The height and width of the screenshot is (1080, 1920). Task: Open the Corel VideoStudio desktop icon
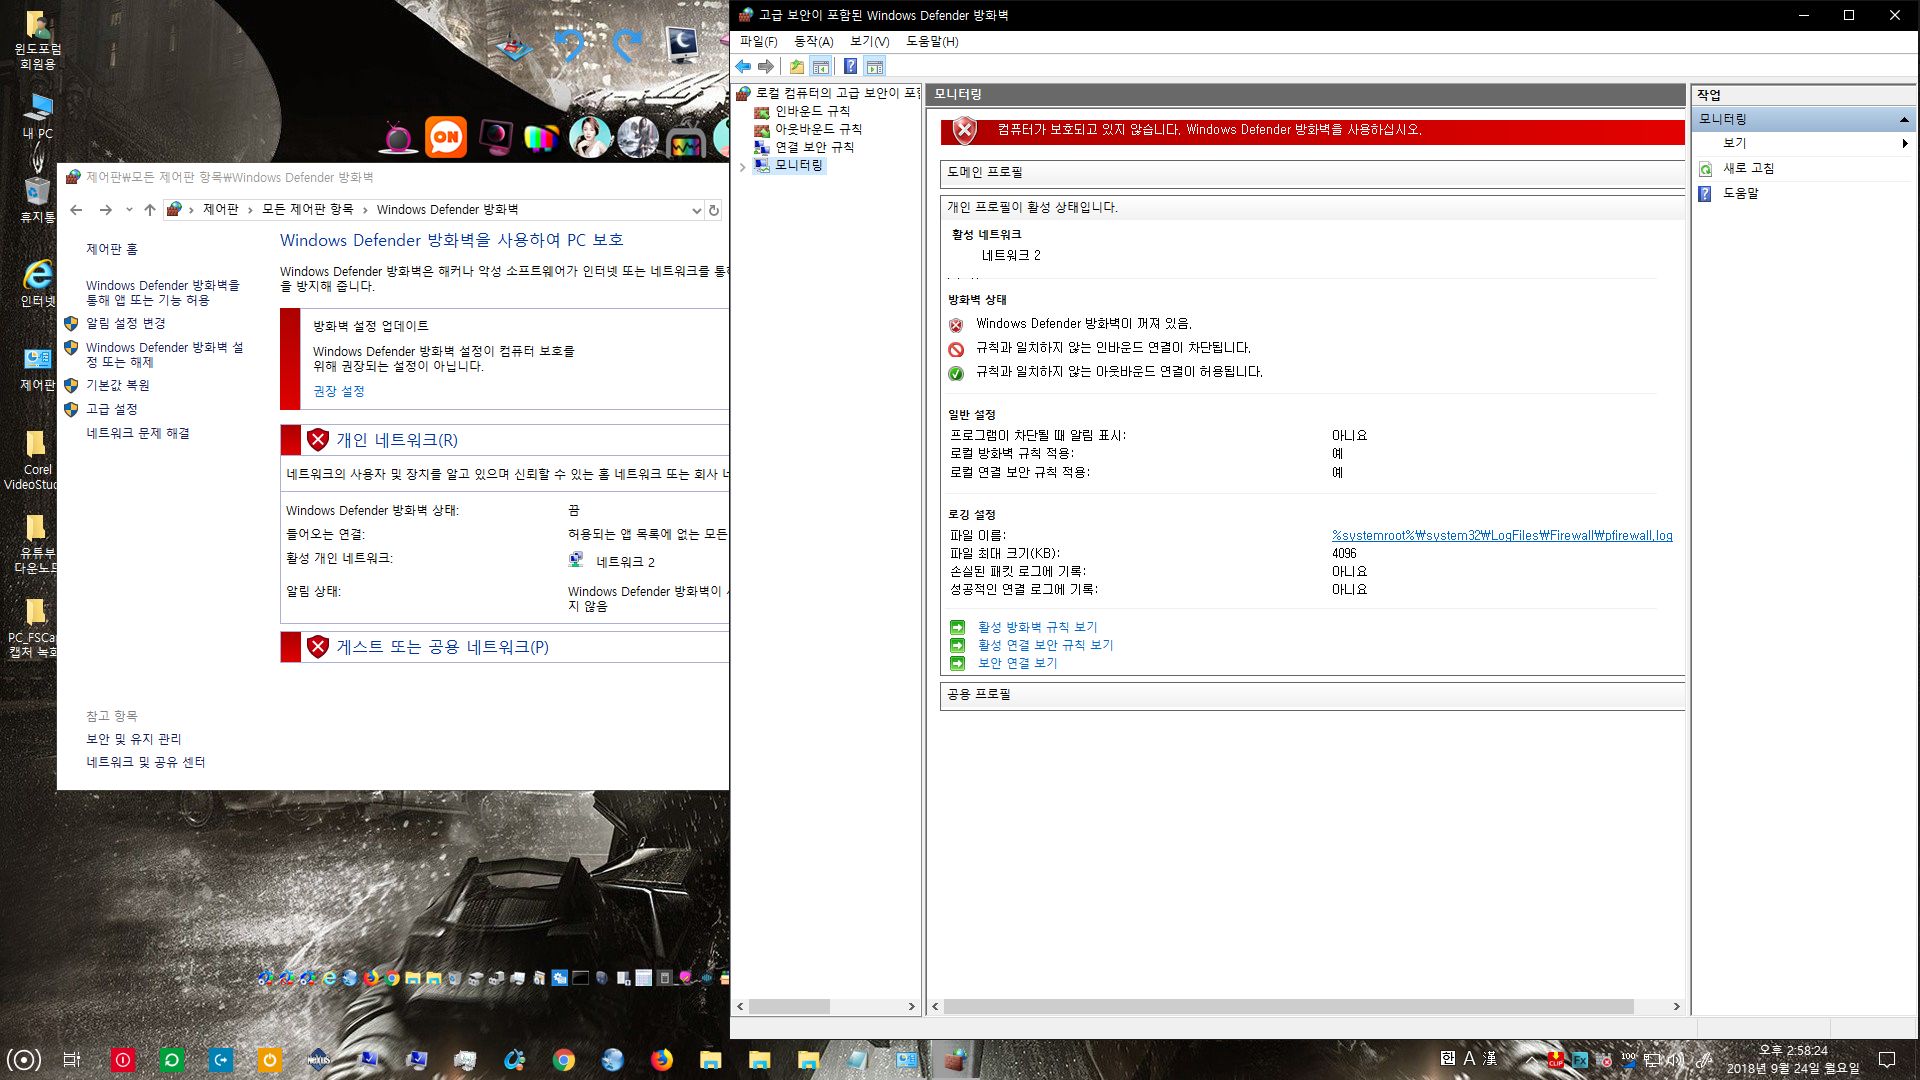click(x=33, y=461)
